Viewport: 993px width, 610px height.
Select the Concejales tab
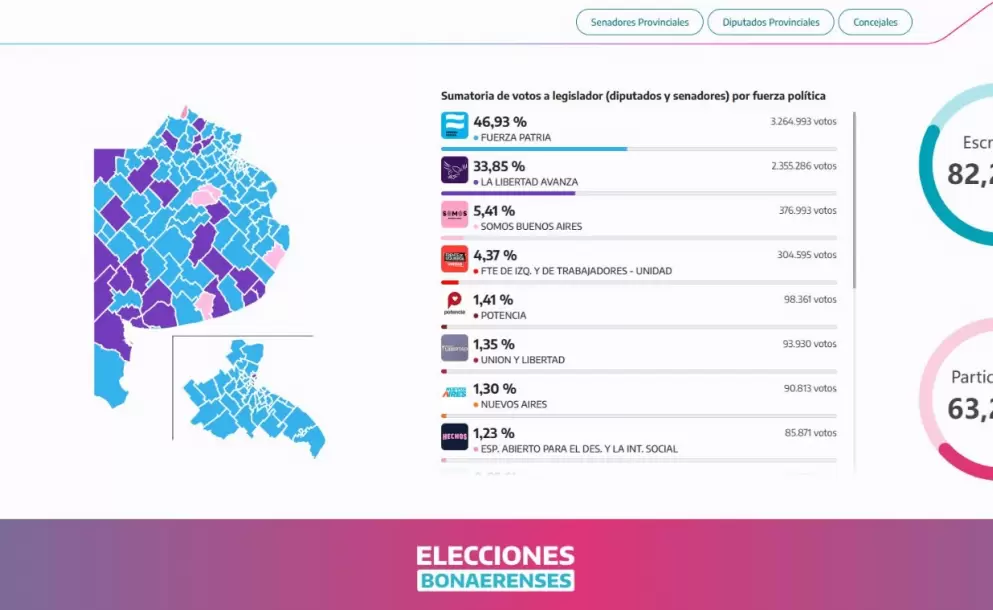875,22
